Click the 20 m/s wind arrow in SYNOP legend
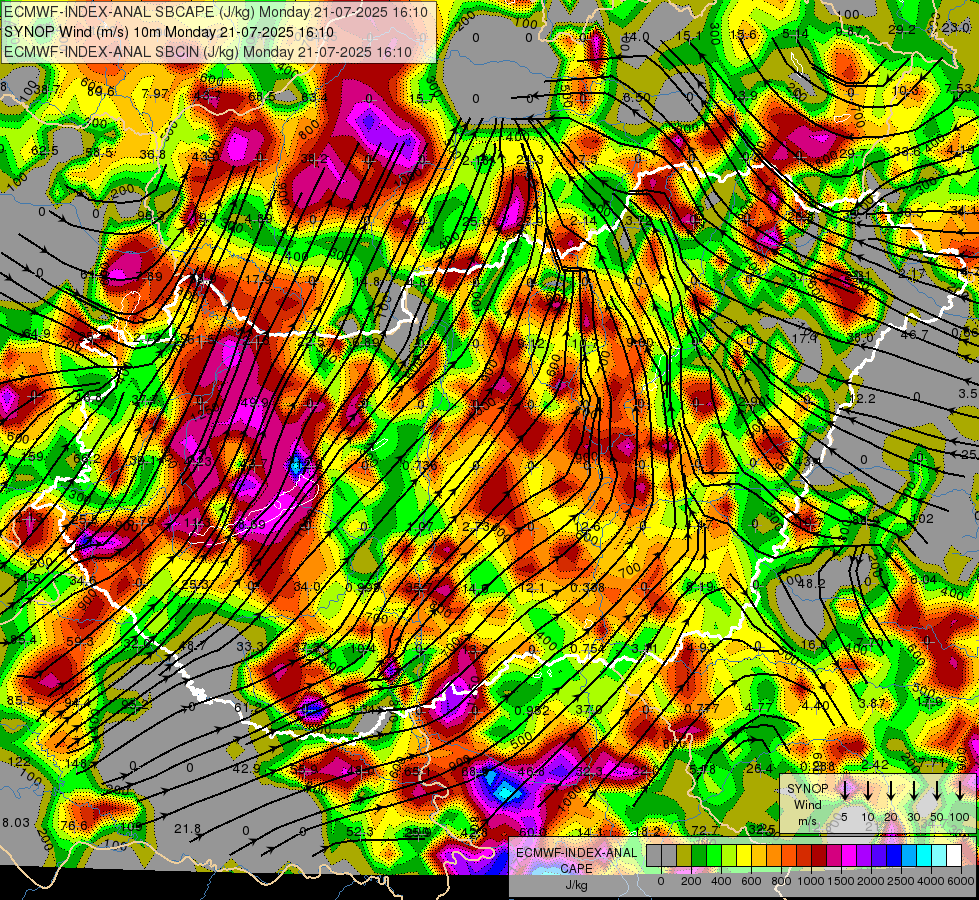979x900 pixels. (x=891, y=790)
